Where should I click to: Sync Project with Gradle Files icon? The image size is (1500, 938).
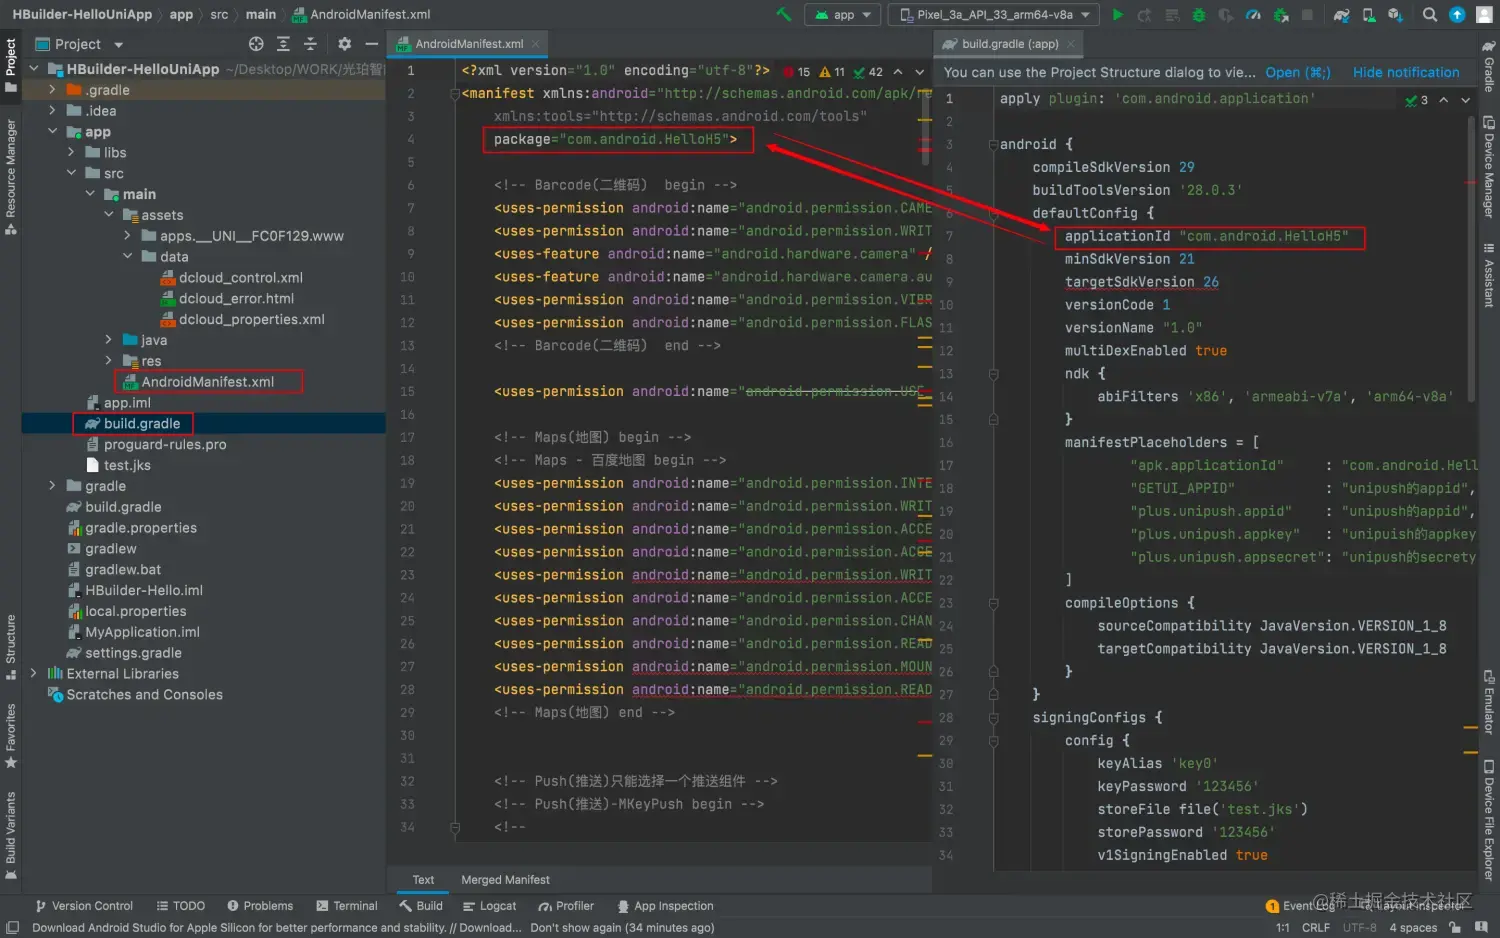click(1342, 14)
